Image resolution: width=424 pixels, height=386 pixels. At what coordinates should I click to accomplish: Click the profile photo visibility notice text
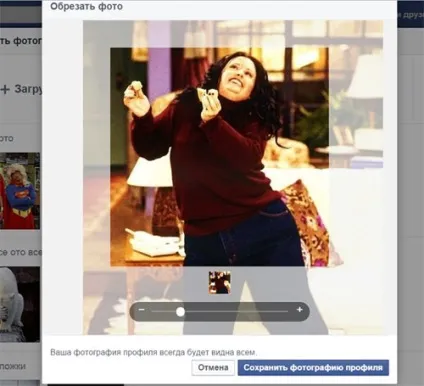(x=154, y=352)
